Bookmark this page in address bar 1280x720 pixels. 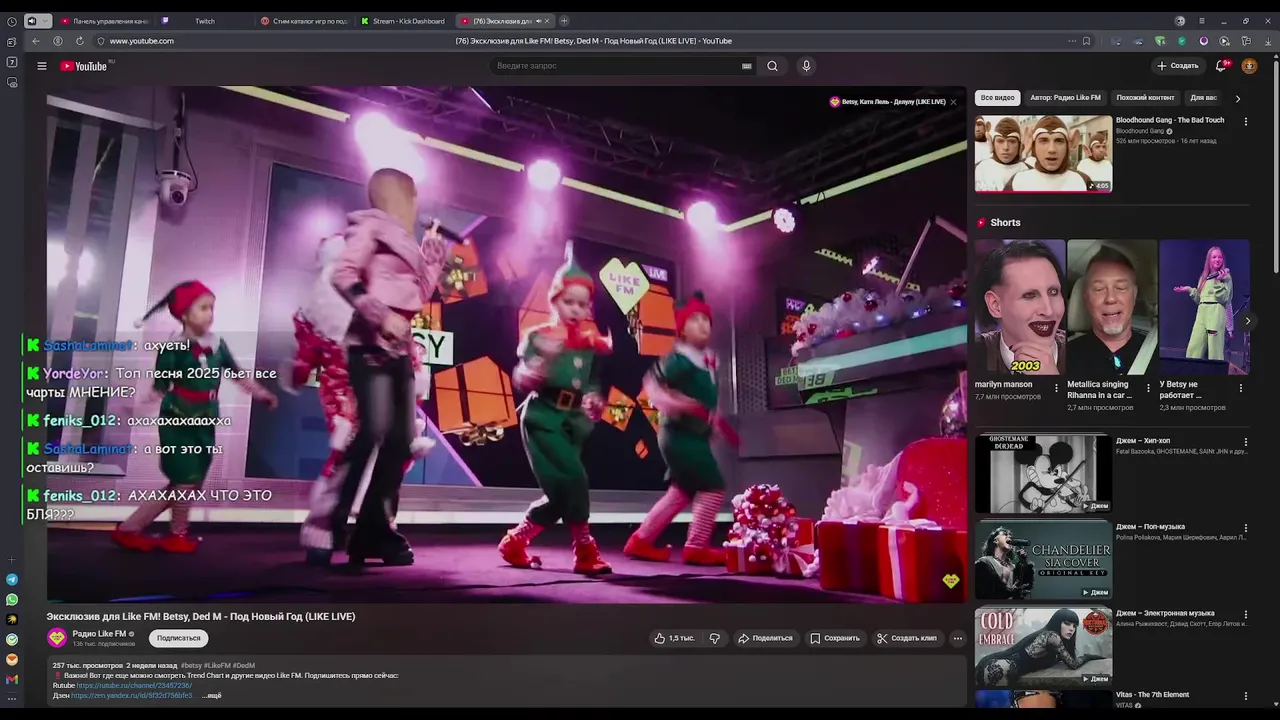1086,41
